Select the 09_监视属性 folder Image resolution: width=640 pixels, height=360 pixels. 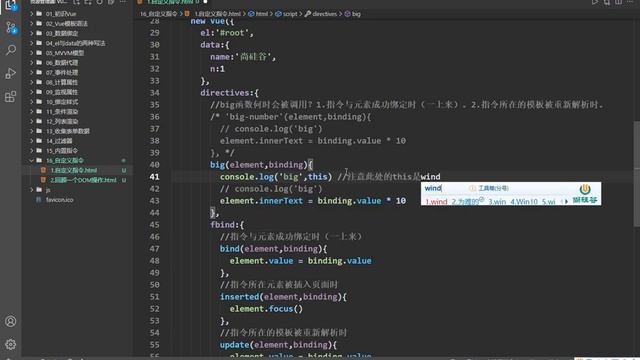[62, 92]
